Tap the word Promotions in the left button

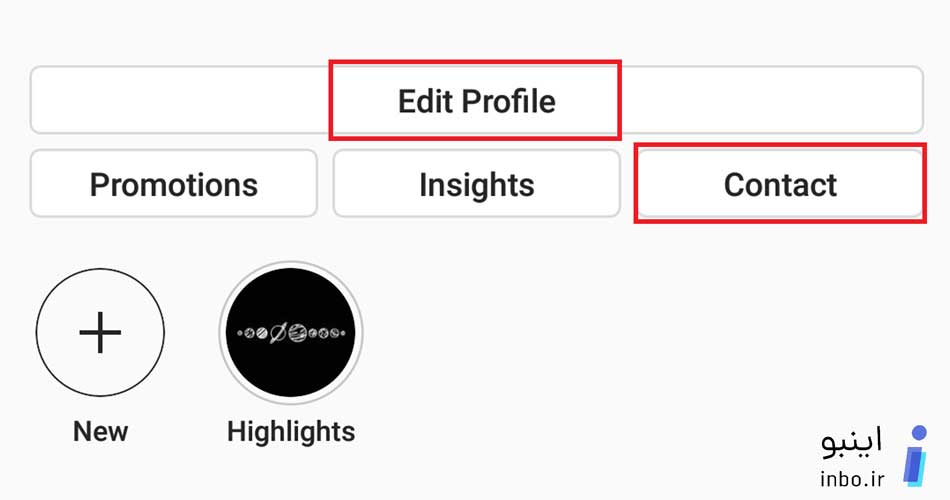[x=174, y=184]
